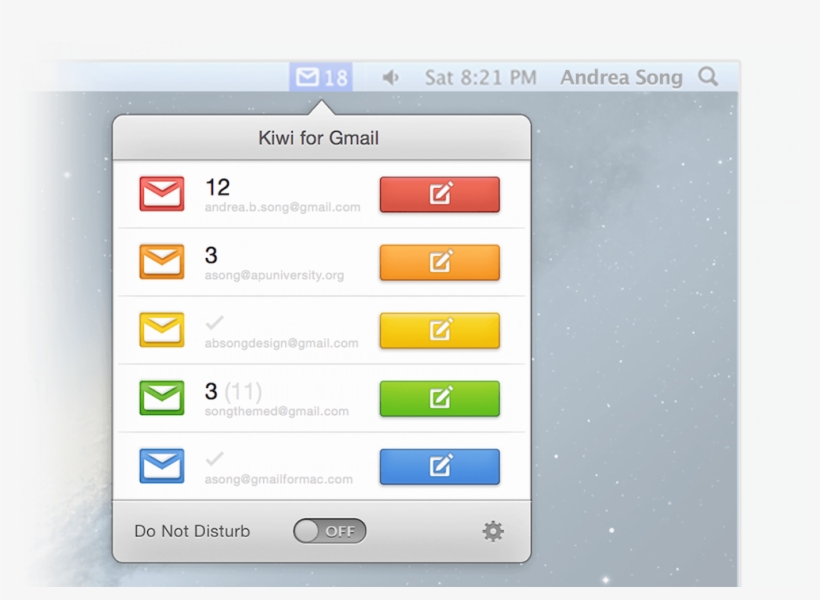Screen dimensions: 820x600
Task: Open Spotlight search from the menu bar
Action: coord(707,76)
